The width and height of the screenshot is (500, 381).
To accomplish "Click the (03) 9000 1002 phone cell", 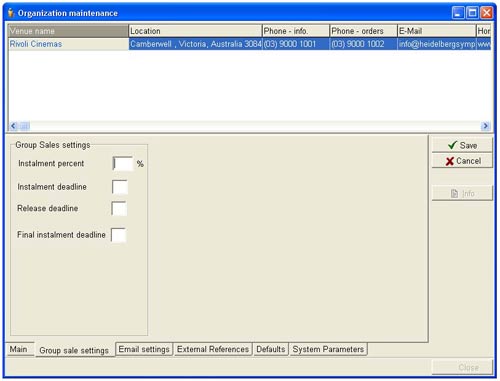I will coord(364,44).
